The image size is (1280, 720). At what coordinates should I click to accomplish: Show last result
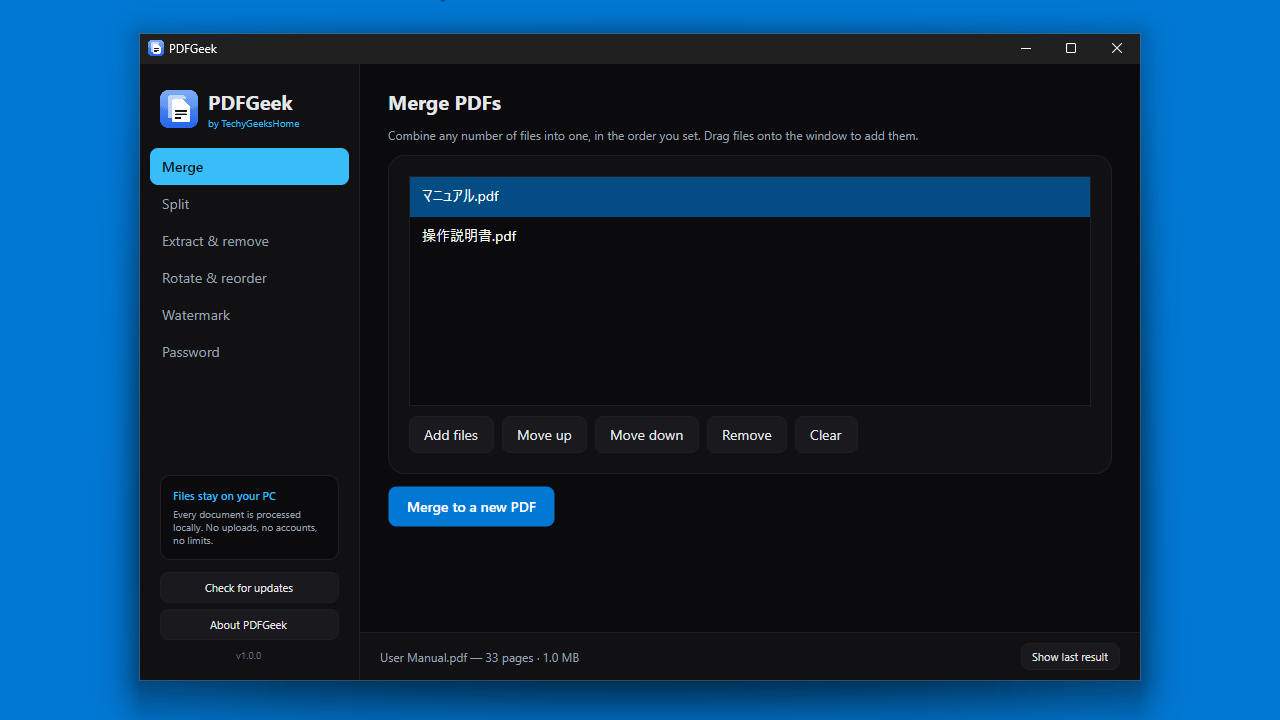click(x=1070, y=657)
